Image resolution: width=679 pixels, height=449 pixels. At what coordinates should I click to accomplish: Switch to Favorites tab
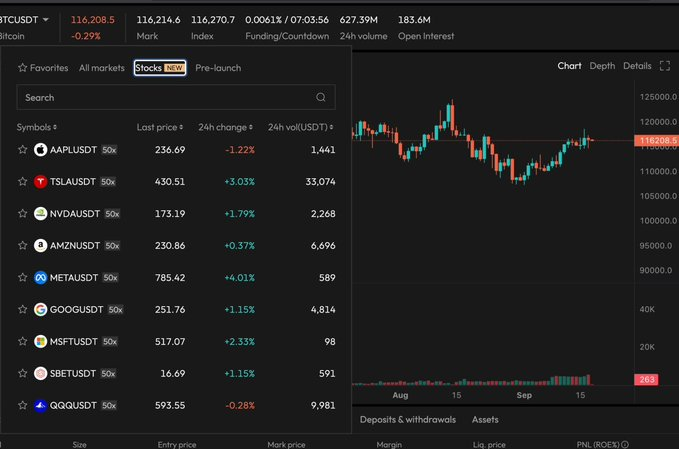pyautogui.click(x=43, y=68)
